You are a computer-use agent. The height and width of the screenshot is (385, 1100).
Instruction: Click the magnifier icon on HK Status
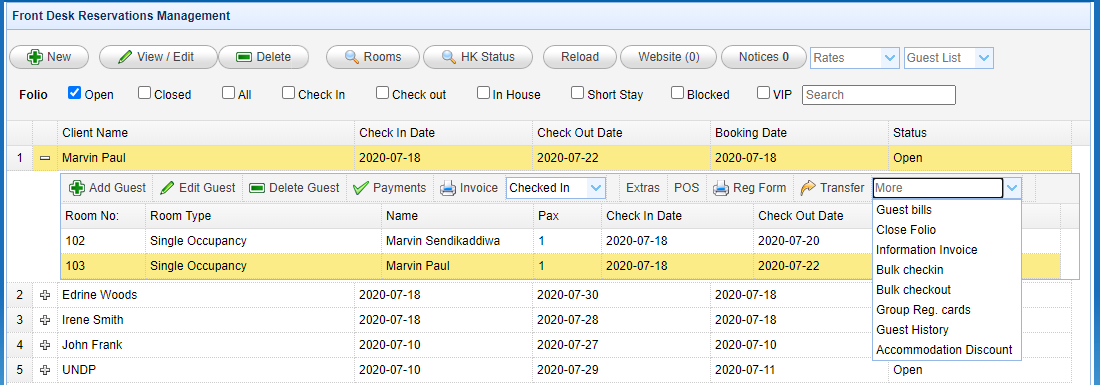click(449, 58)
